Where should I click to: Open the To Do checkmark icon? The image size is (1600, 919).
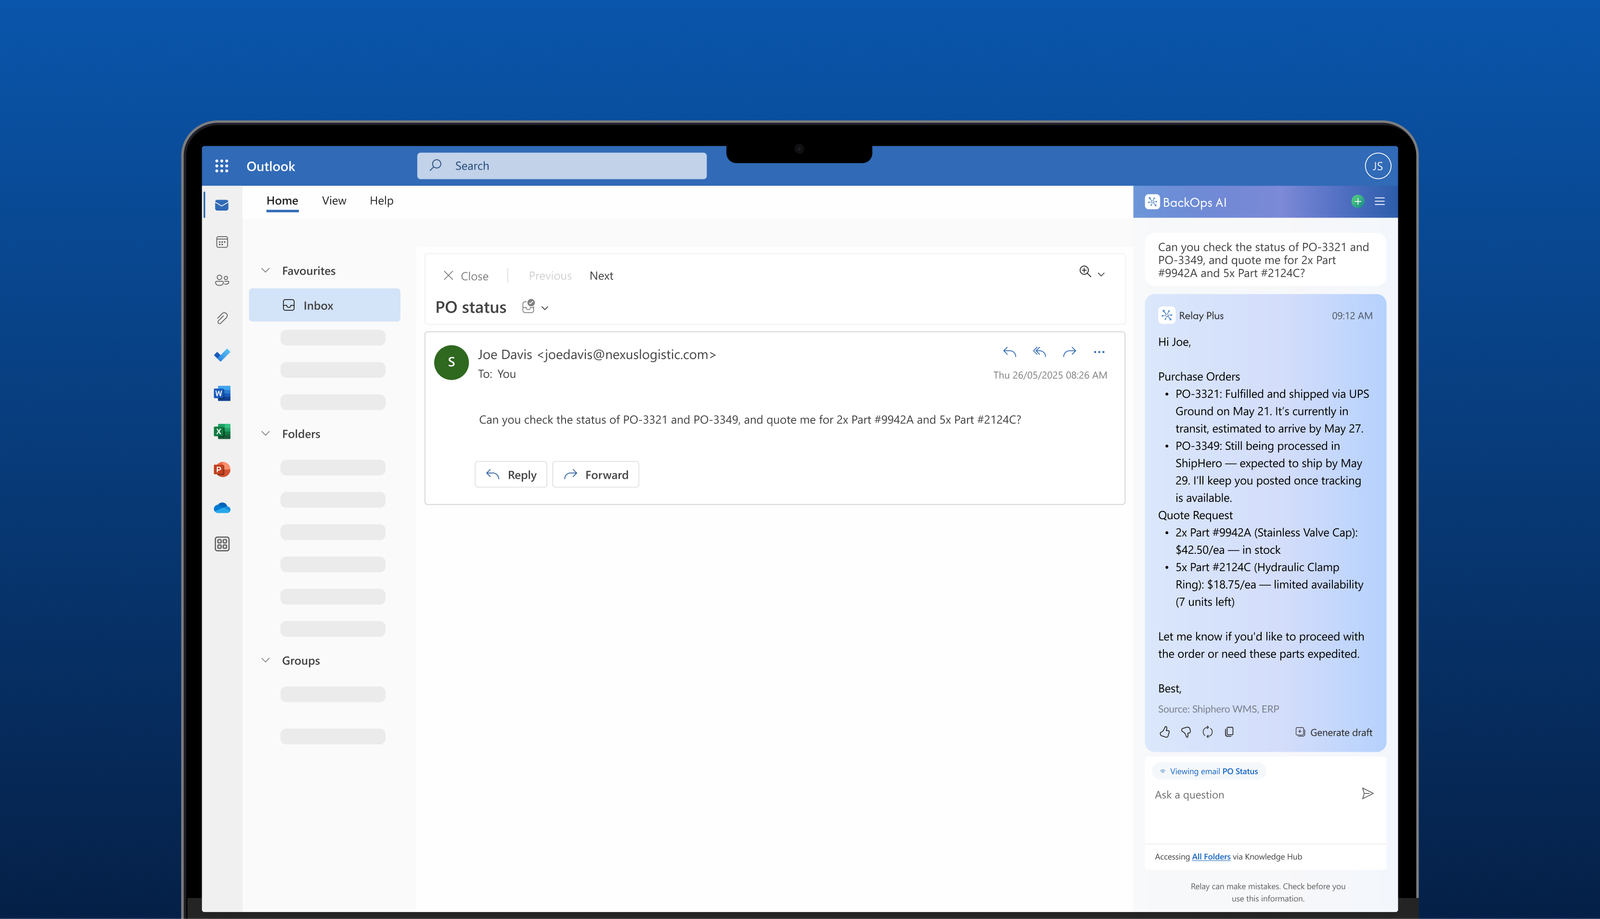(222, 355)
